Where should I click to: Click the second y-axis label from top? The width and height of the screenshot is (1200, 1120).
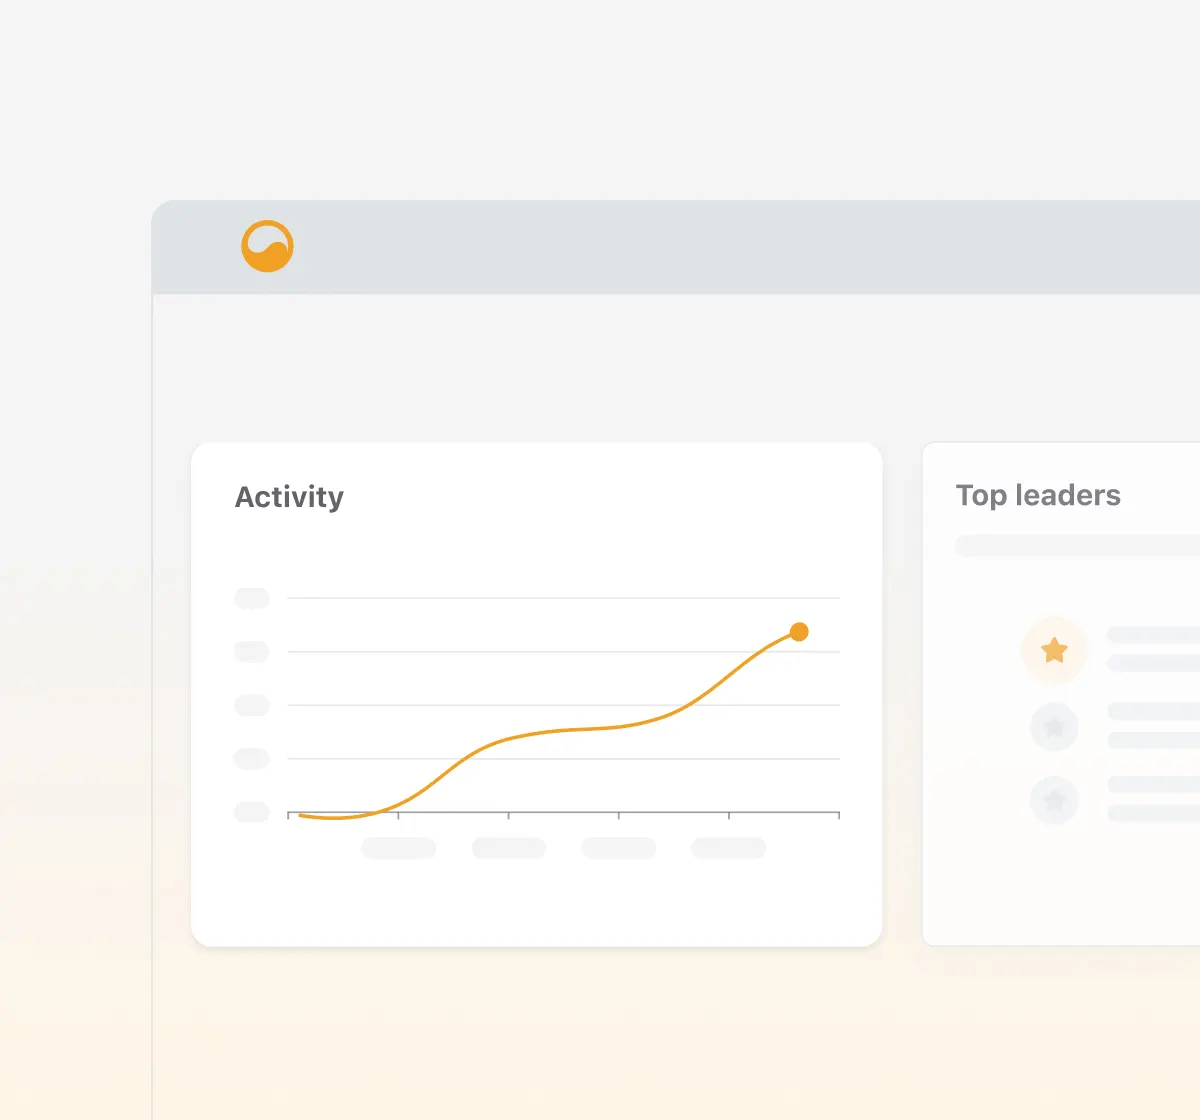252,652
